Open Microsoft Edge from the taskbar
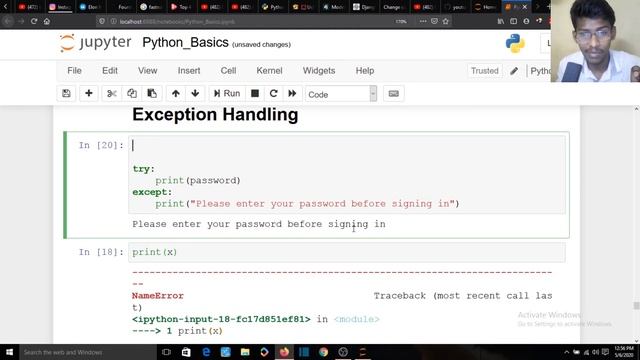This screenshot has height=360, width=640. [206, 352]
